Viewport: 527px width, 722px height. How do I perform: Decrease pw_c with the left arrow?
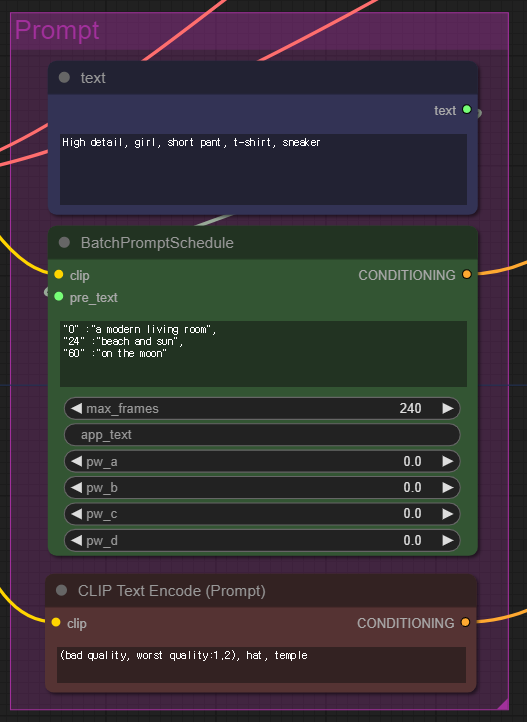point(76,513)
